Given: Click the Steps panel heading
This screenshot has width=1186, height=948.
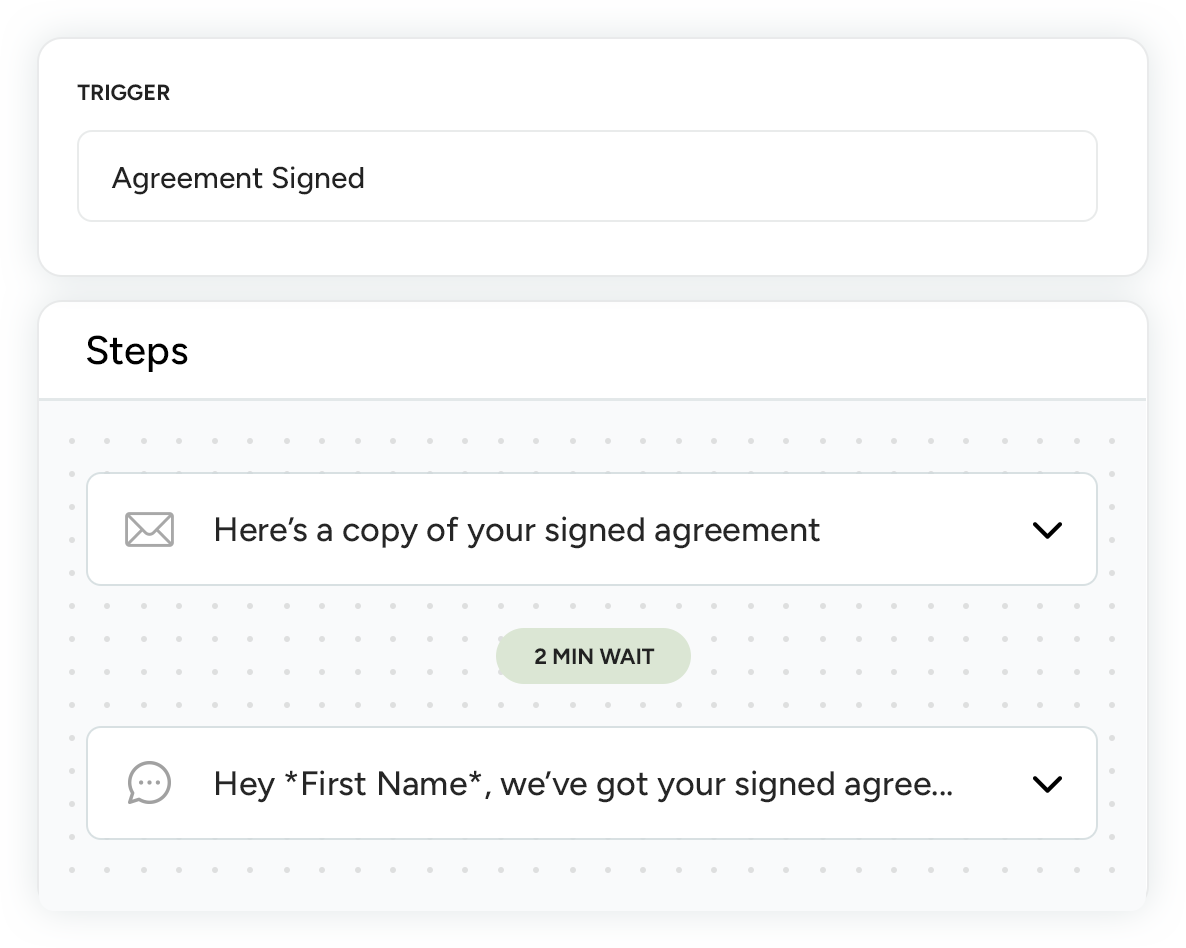Looking at the screenshot, I should click(x=137, y=351).
